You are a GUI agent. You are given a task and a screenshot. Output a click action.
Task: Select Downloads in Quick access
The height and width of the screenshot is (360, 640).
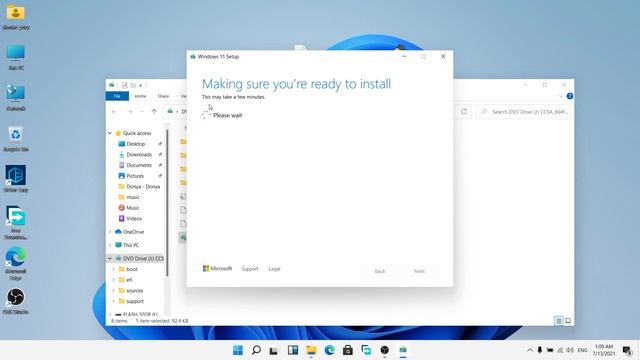pyautogui.click(x=139, y=154)
